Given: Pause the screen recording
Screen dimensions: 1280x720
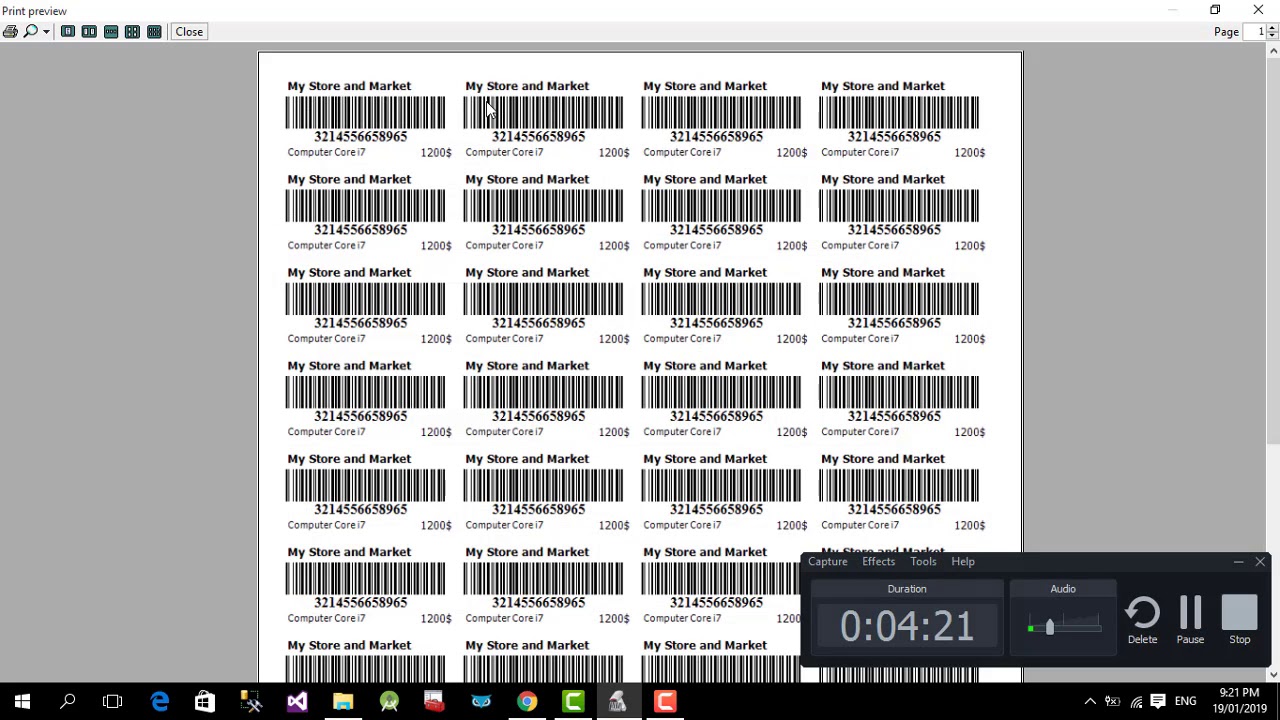Looking at the screenshot, I should (1190, 620).
